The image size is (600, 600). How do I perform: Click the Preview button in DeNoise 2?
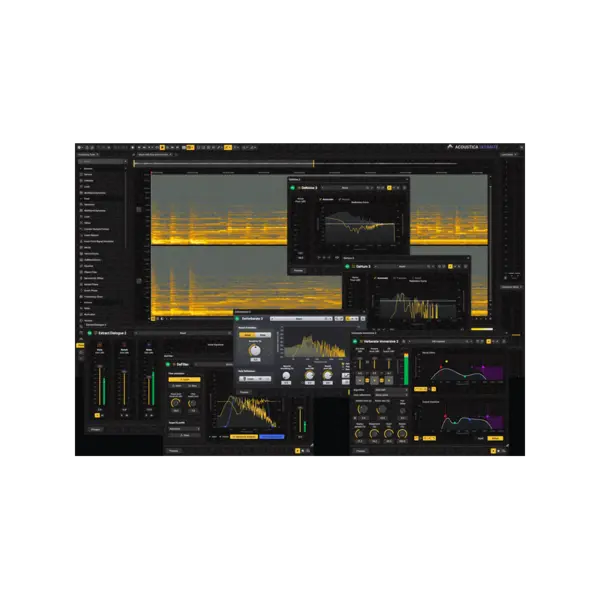298,271
